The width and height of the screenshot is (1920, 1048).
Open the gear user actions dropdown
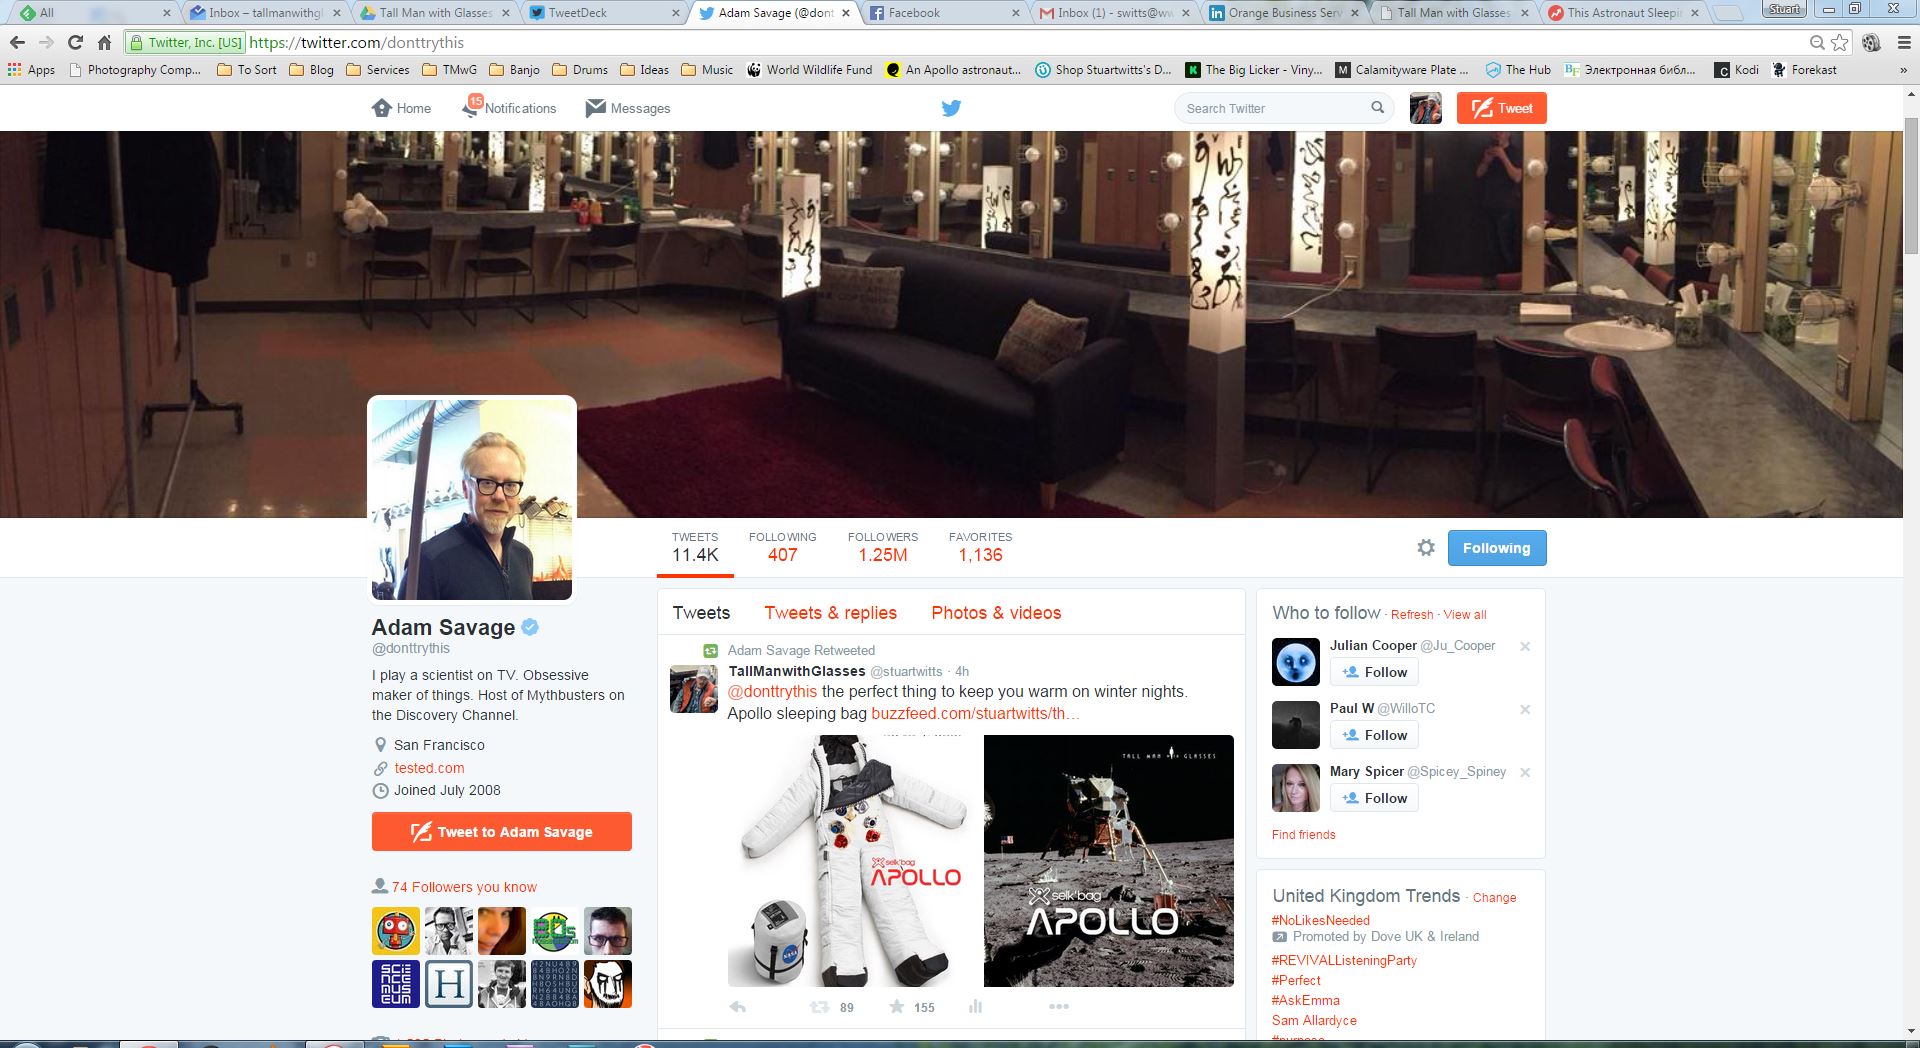[x=1426, y=548]
